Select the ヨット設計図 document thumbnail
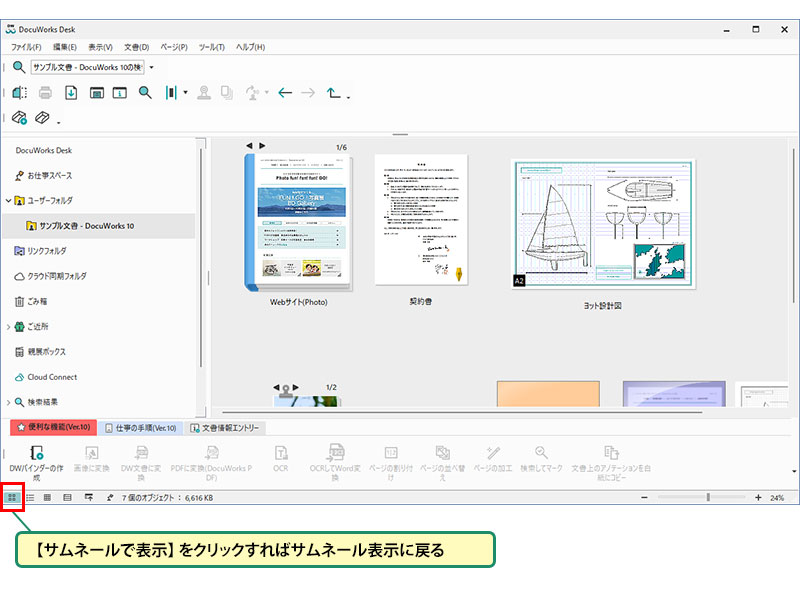 603,223
